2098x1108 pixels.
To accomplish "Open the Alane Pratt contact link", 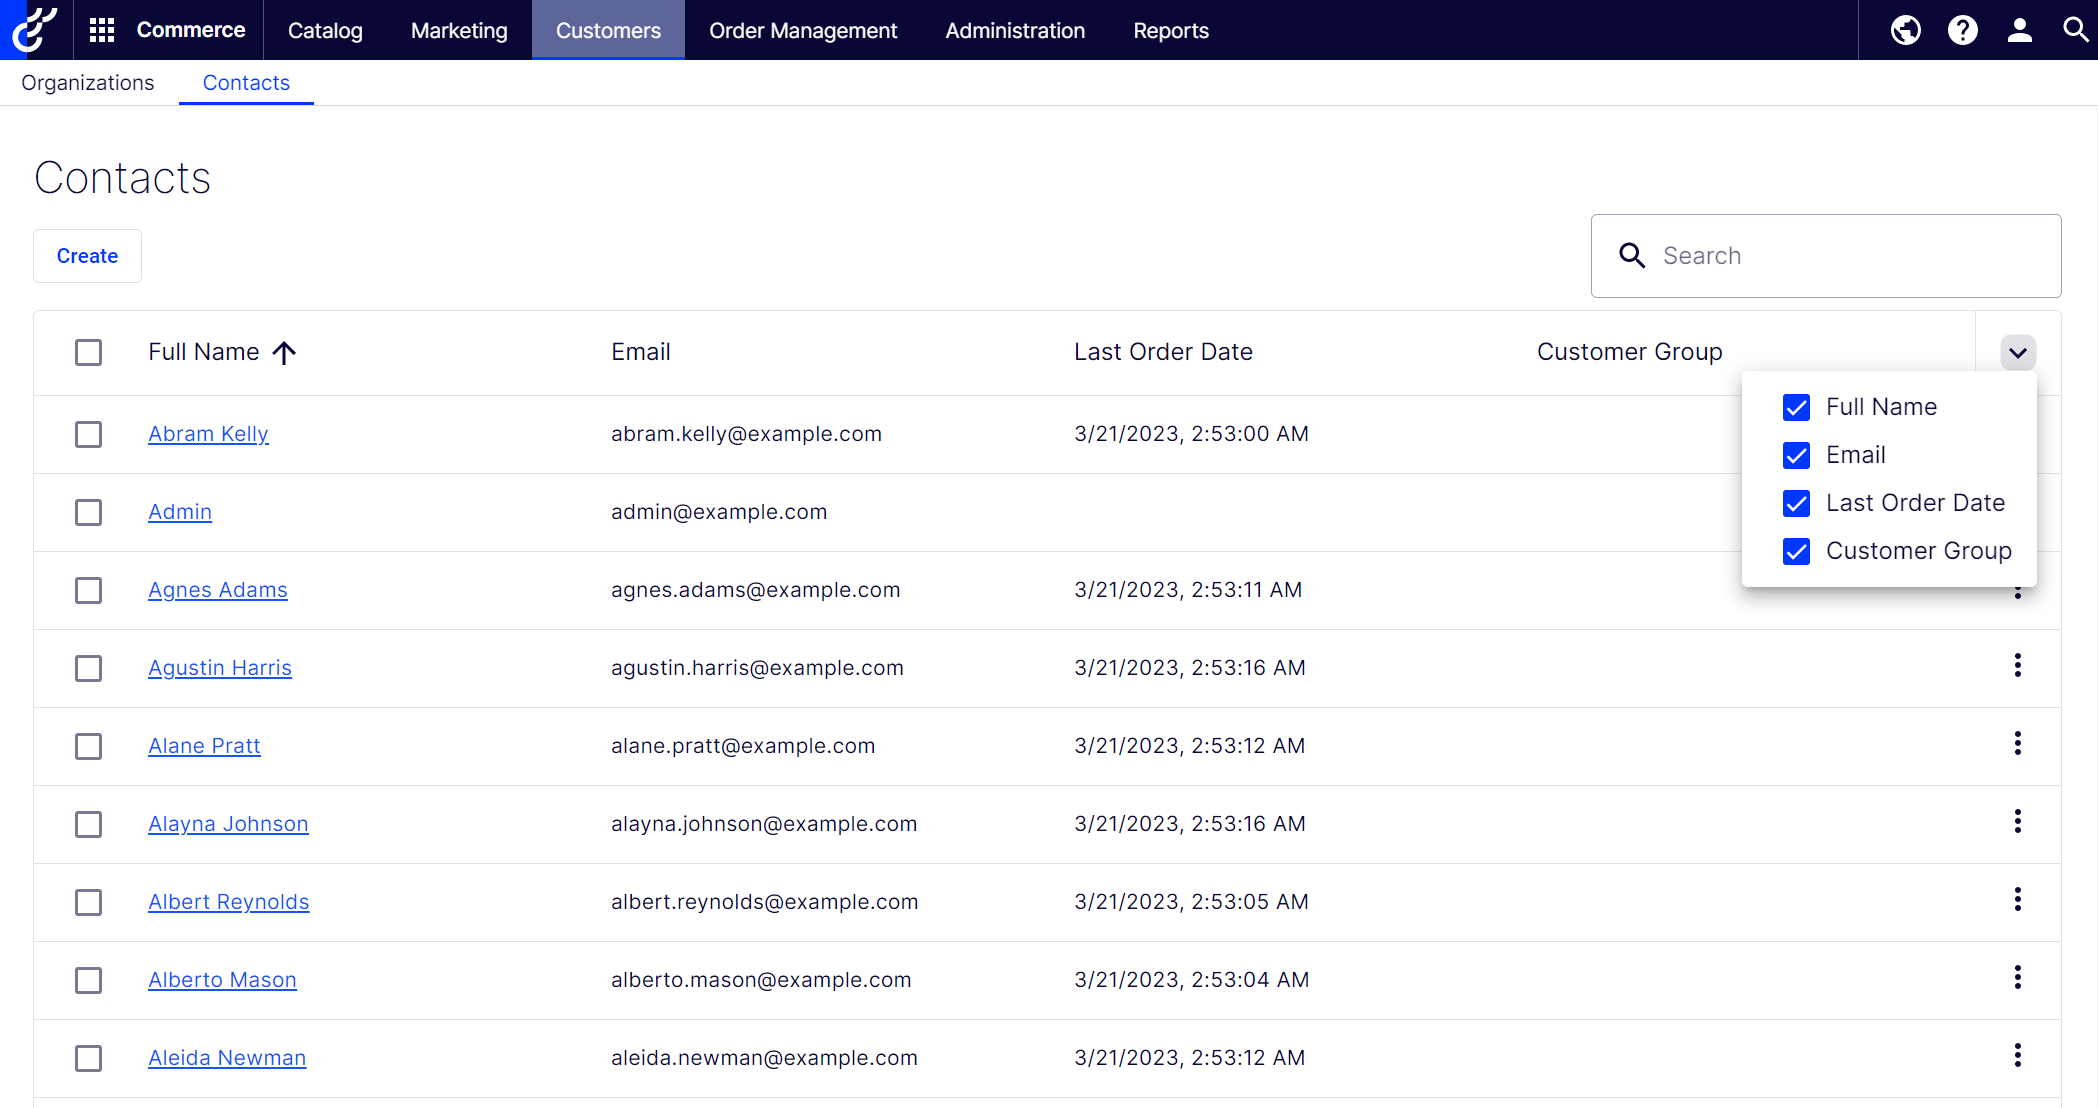I will pyautogui.click(x=204, y=746).
